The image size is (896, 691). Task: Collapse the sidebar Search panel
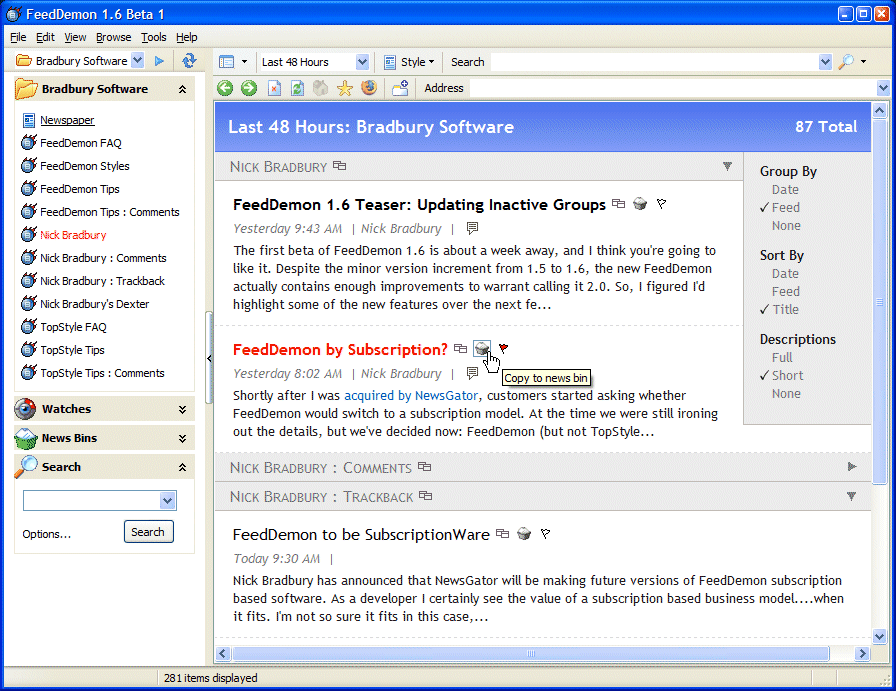point(182,467)
